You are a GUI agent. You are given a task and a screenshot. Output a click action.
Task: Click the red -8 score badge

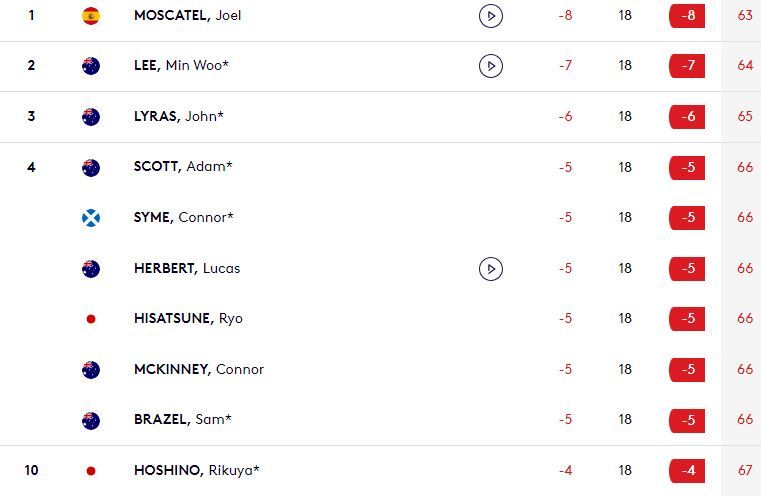point(687,16)
